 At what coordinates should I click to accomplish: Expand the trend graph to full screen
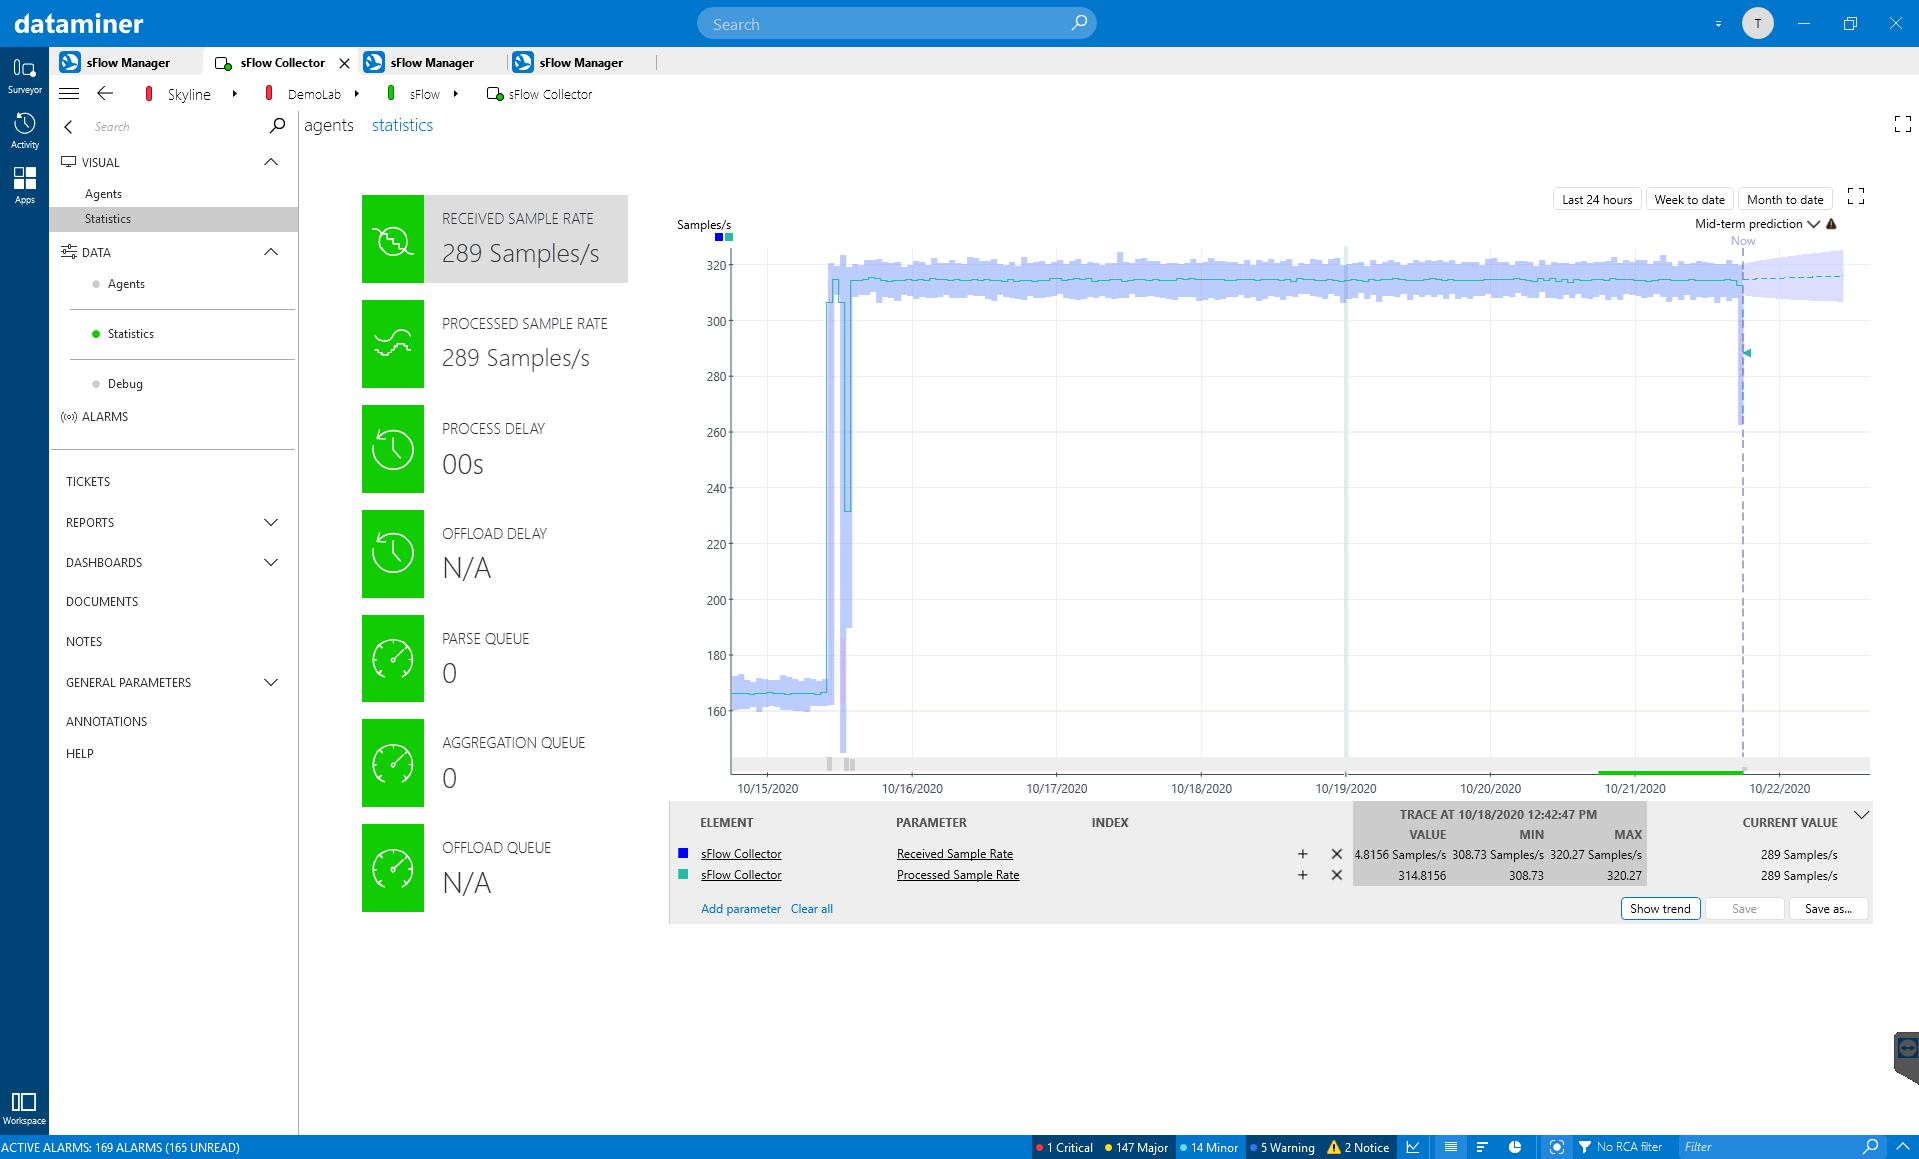click(1856, 196)
